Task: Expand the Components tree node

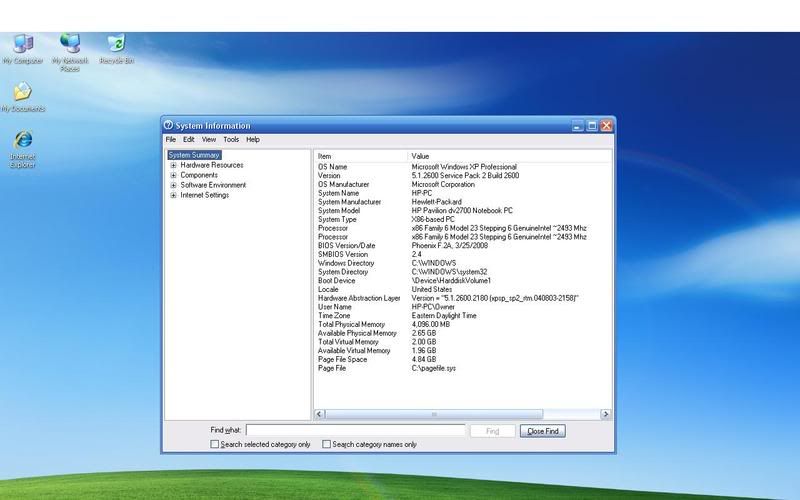Action: [x=173, y=175]
